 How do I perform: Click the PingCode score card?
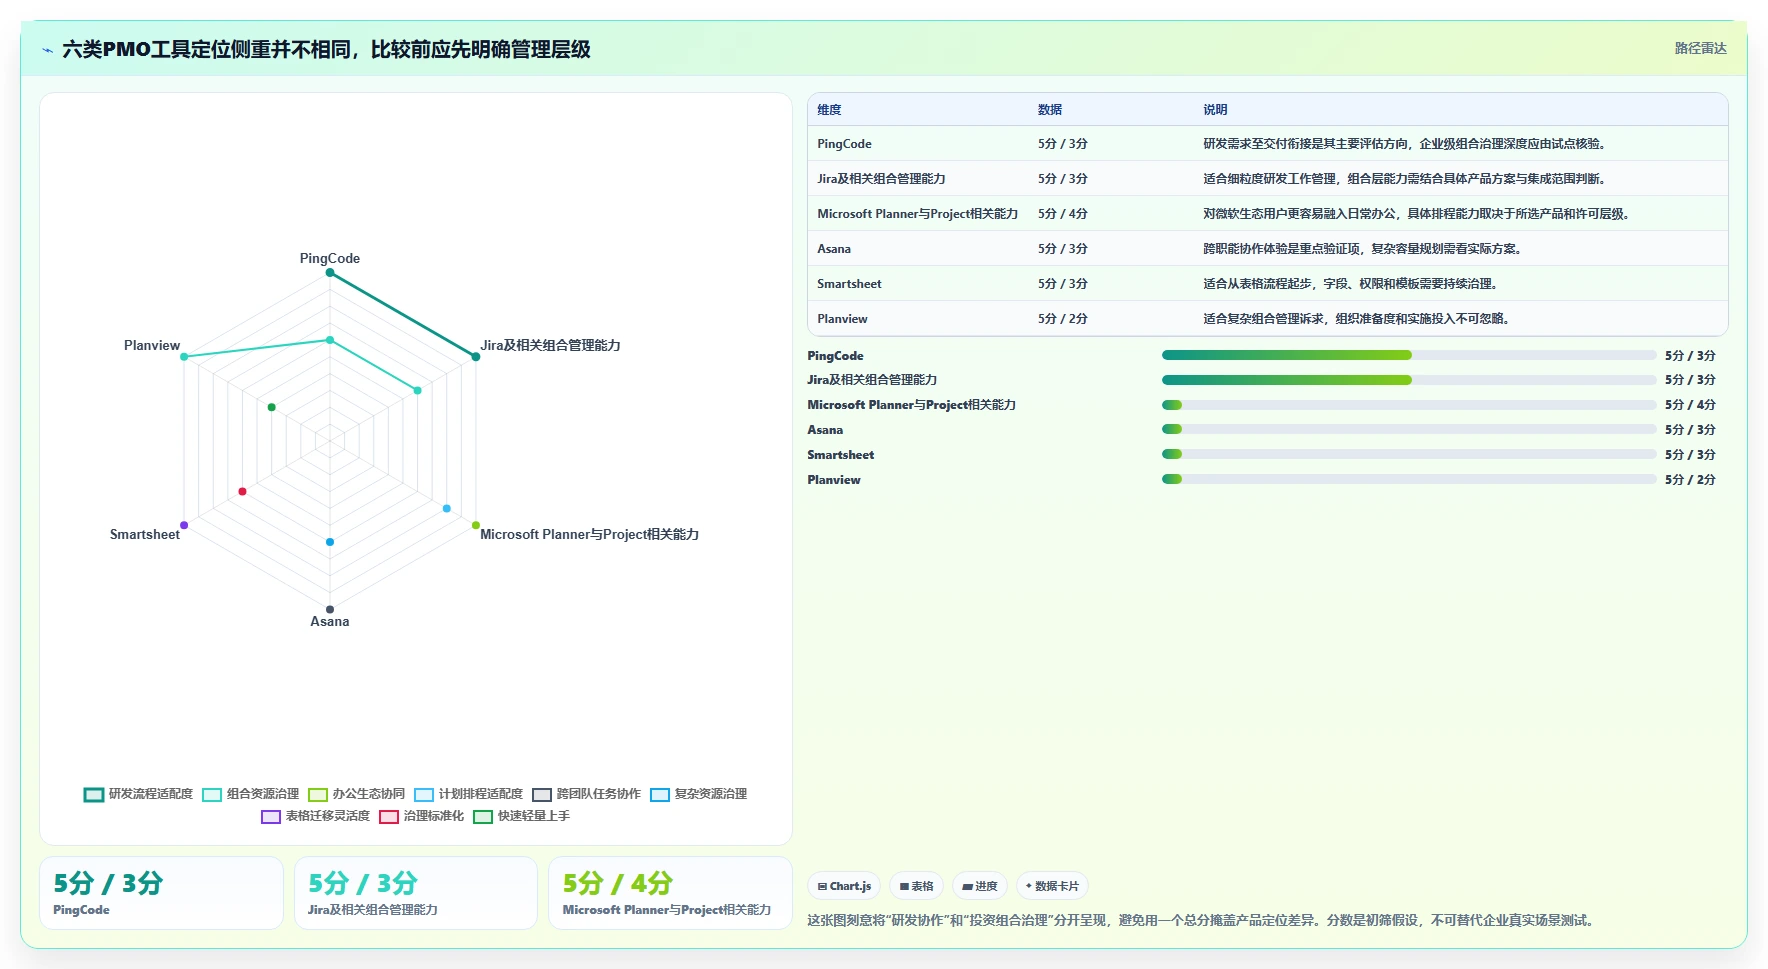pos(161,893)
